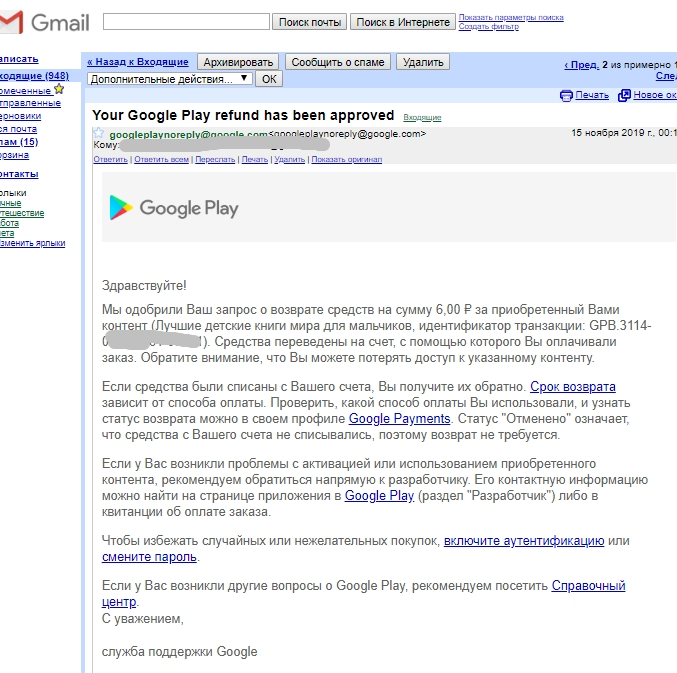Click small Удалить link under sender

click(289, 159)
